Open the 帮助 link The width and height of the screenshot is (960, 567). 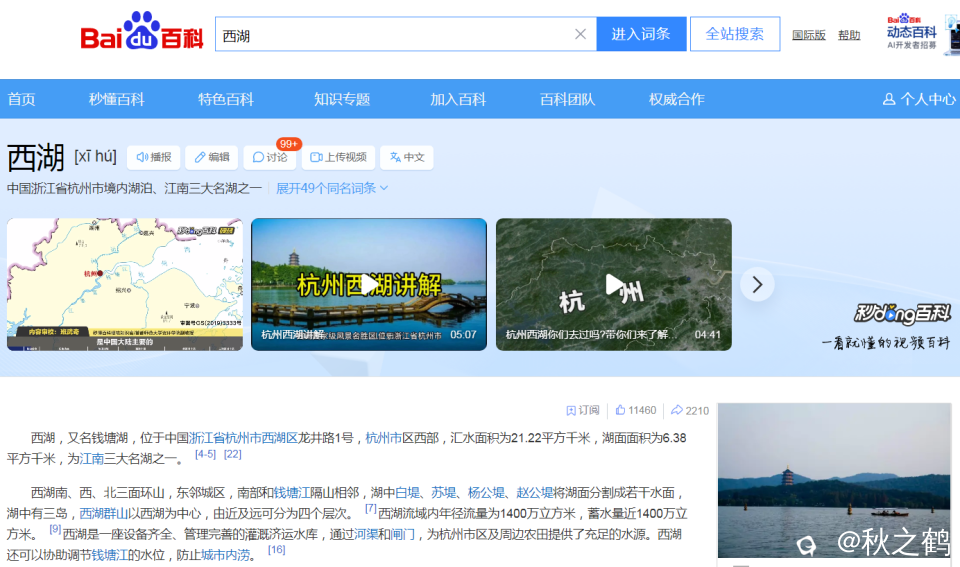tap(849, 36)
